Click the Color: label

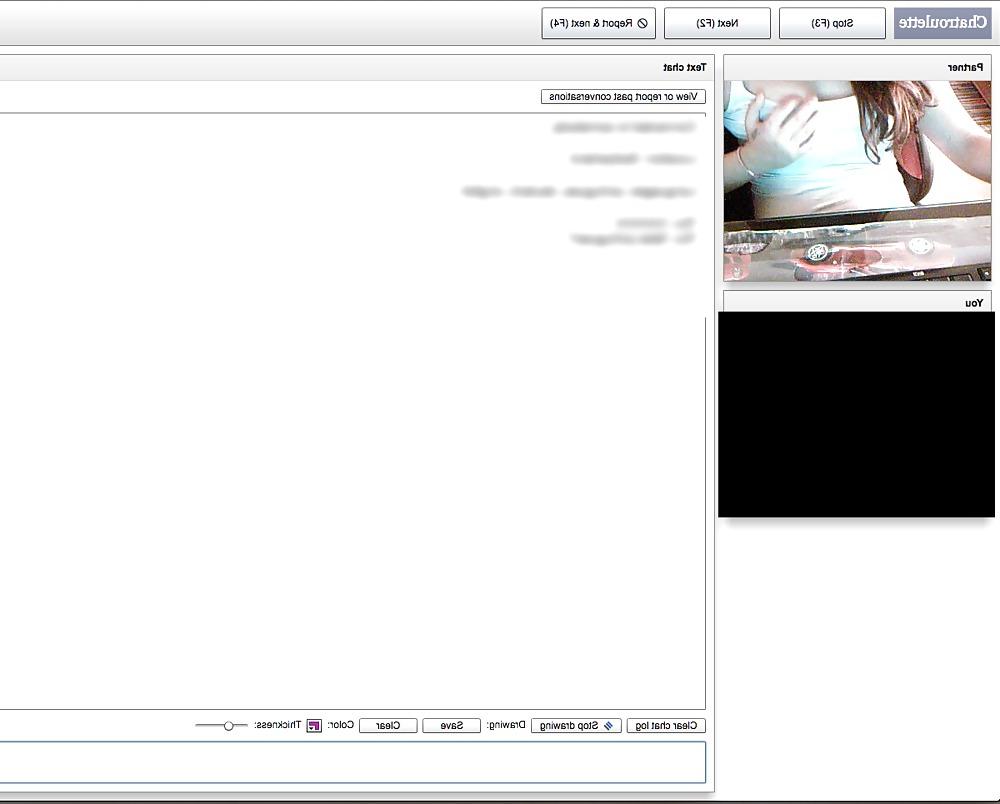pyautogui.click(x=341, y=725)
